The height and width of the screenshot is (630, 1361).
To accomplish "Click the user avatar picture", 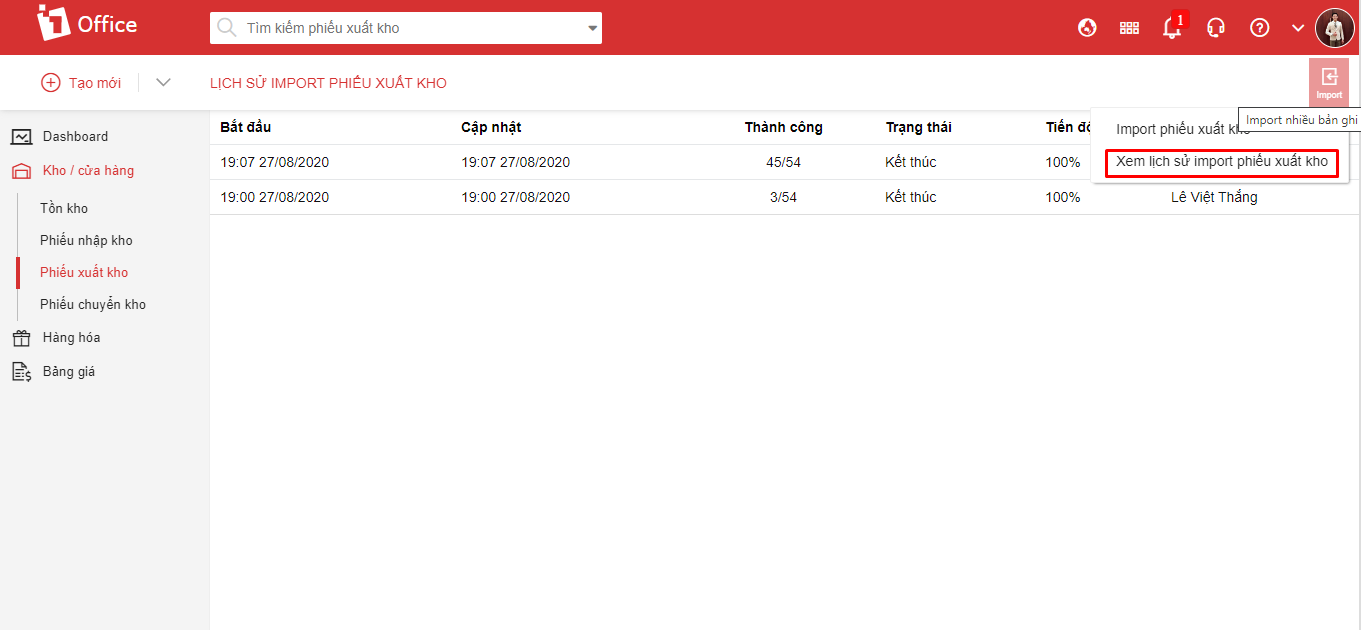I will point(1334,28).
